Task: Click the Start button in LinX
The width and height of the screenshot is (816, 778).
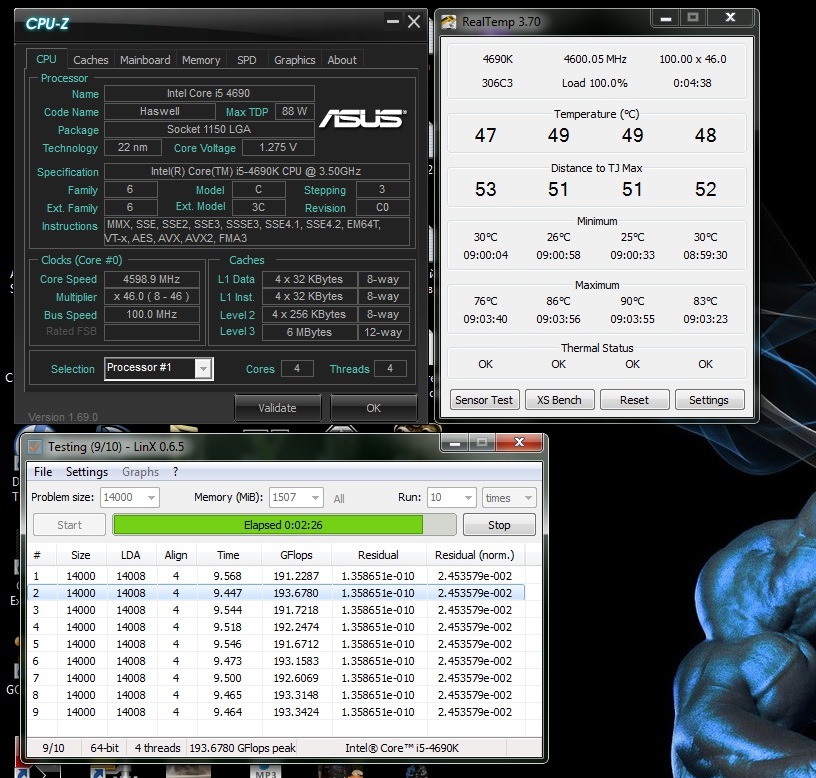Action: (69, 525)
